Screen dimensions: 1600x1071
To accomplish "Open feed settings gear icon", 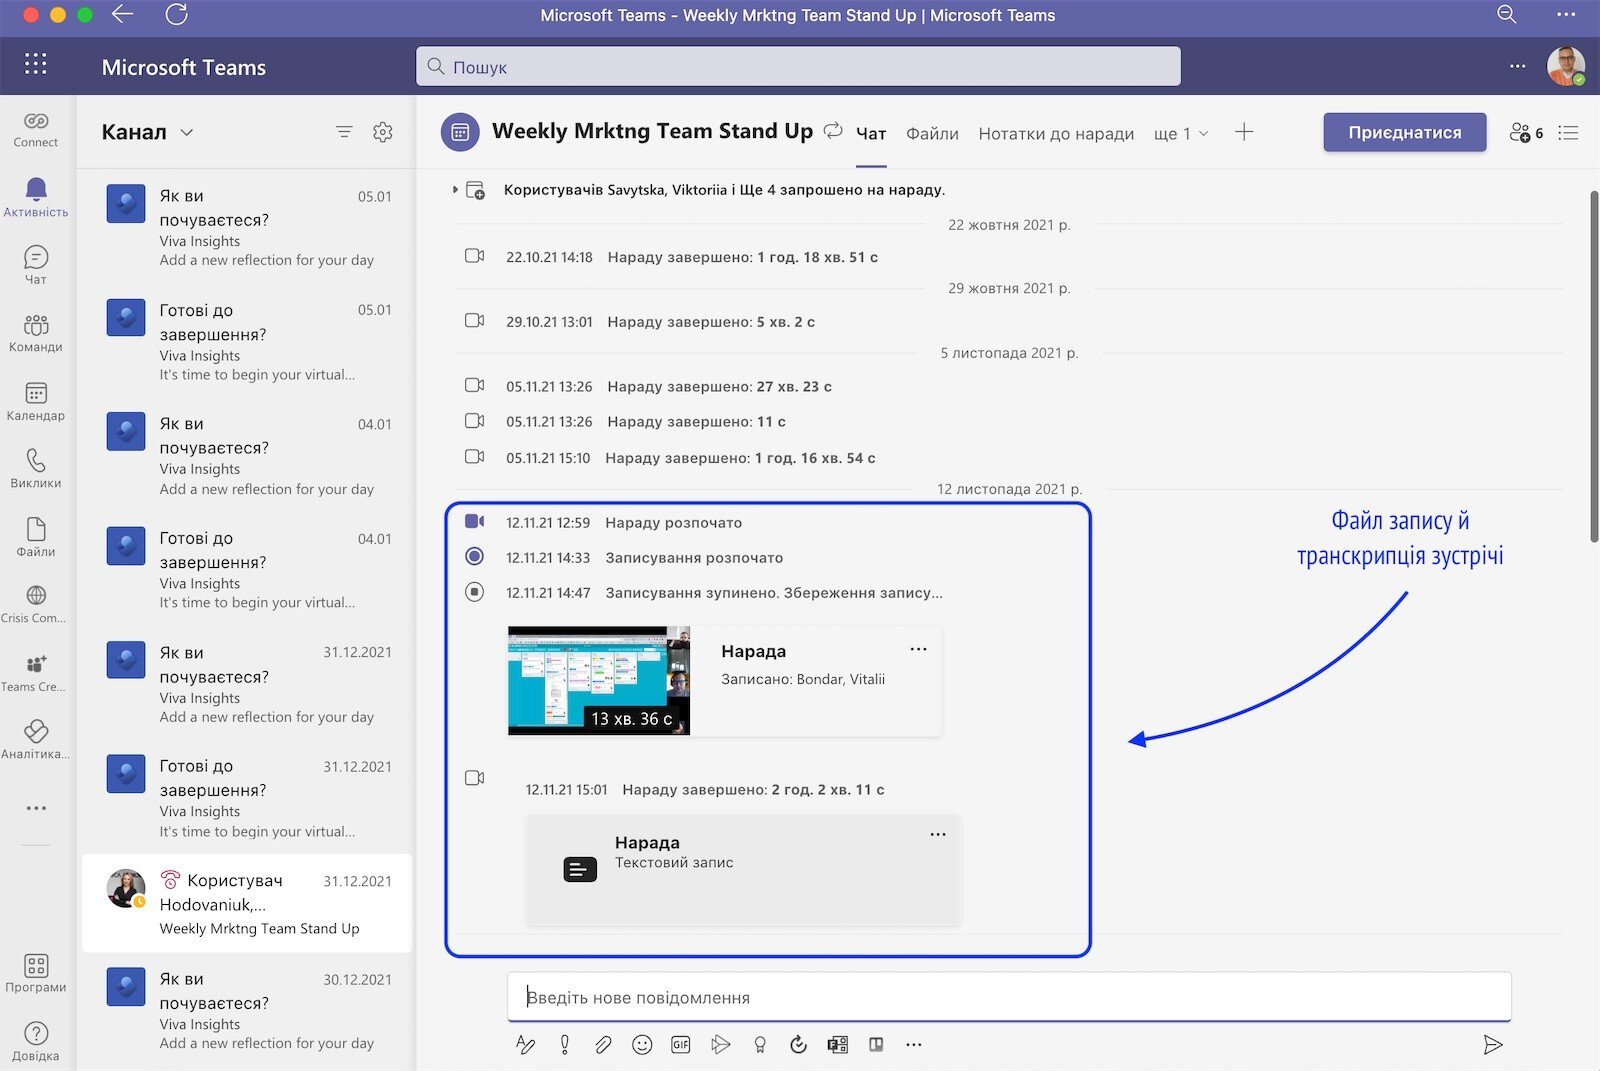I will (x=383, y=132).
